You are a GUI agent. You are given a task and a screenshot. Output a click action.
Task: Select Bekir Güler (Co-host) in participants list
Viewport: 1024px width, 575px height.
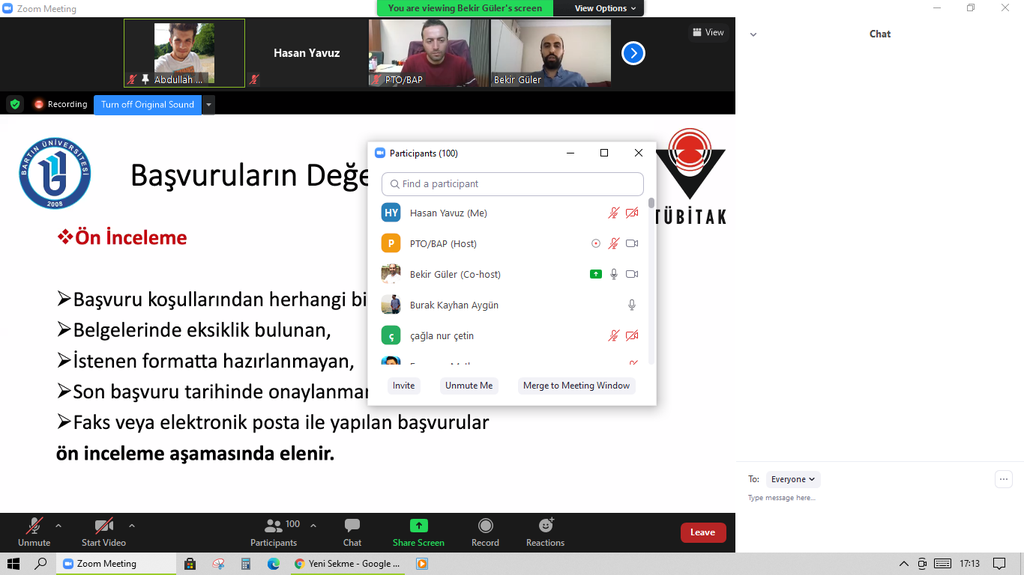click(455, 274)
